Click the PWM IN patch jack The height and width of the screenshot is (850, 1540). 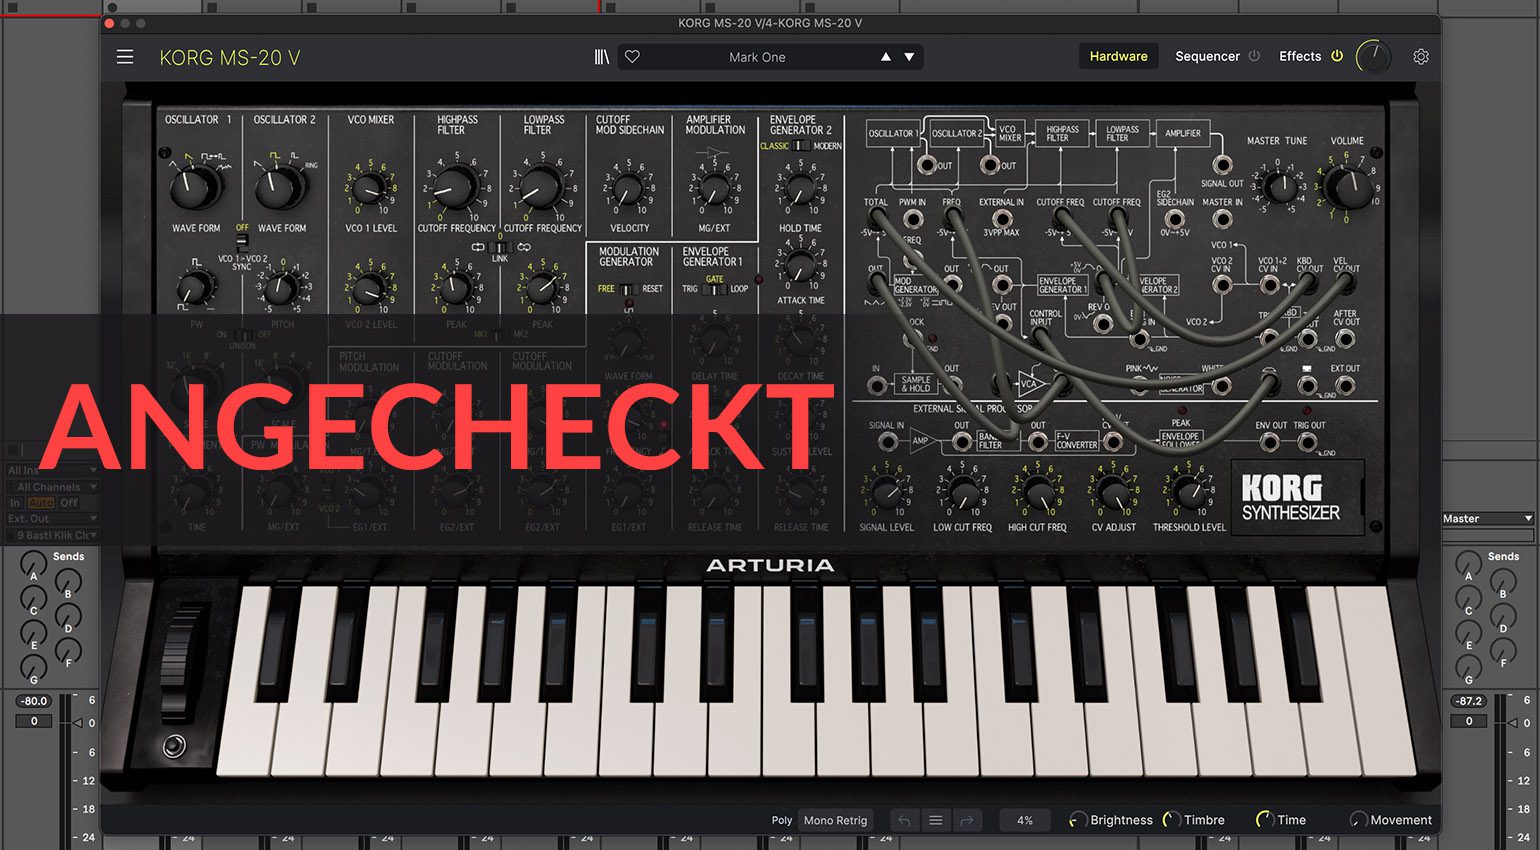[x=911, y=221]
